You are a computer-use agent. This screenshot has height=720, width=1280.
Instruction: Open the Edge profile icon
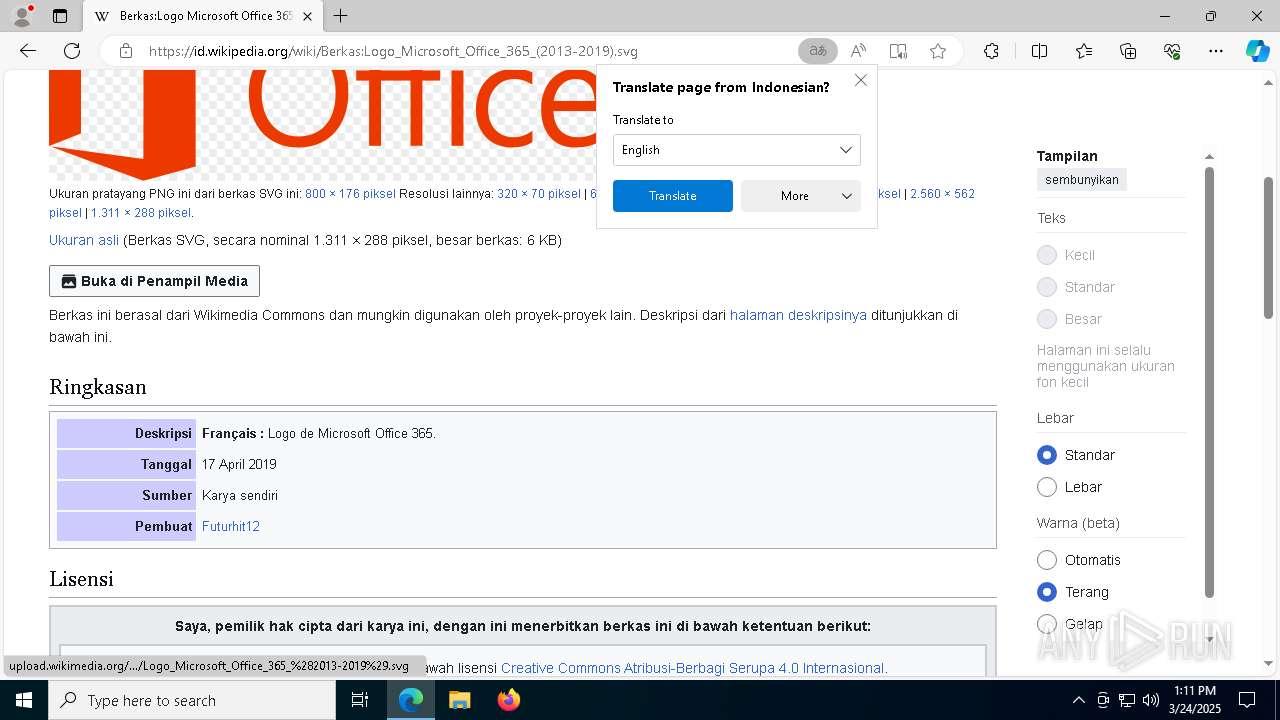(21, 16)
